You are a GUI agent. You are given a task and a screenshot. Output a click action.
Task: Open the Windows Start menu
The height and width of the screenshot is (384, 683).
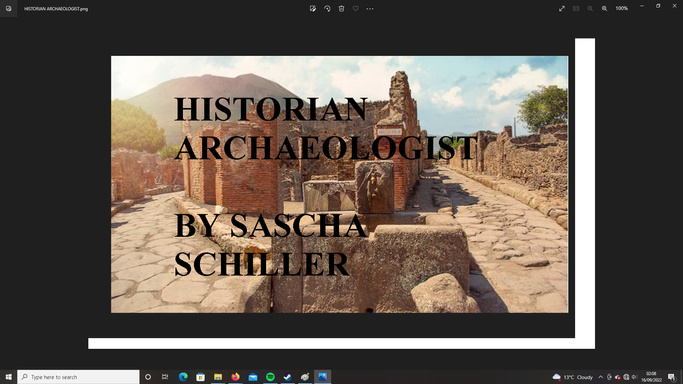pyautogui.click(x=8, y=377)
